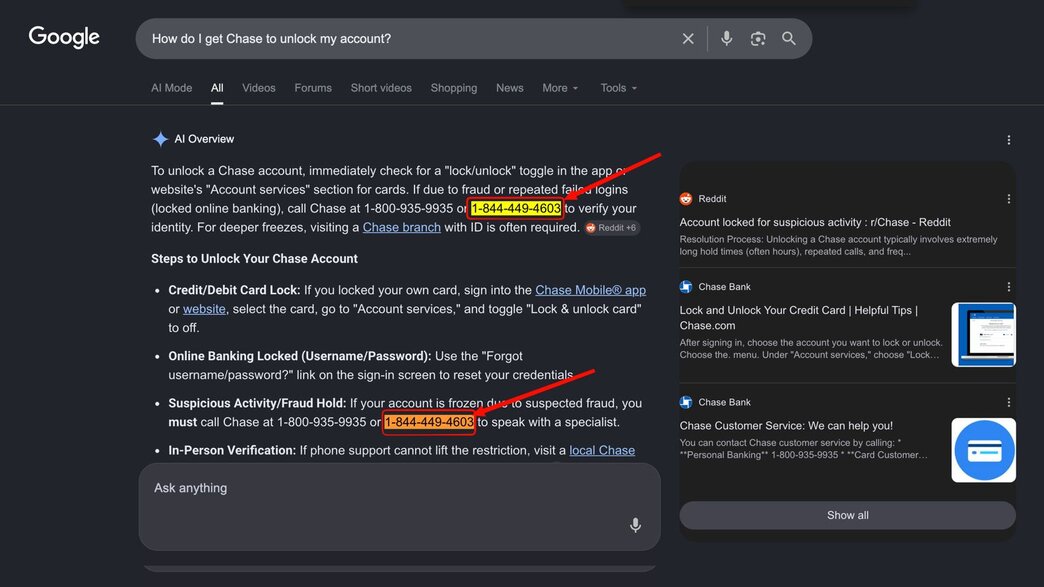Click the Google logo
Image resolution: width=1044 pixels, height=587 pixels.
click(x=64, y=37)
